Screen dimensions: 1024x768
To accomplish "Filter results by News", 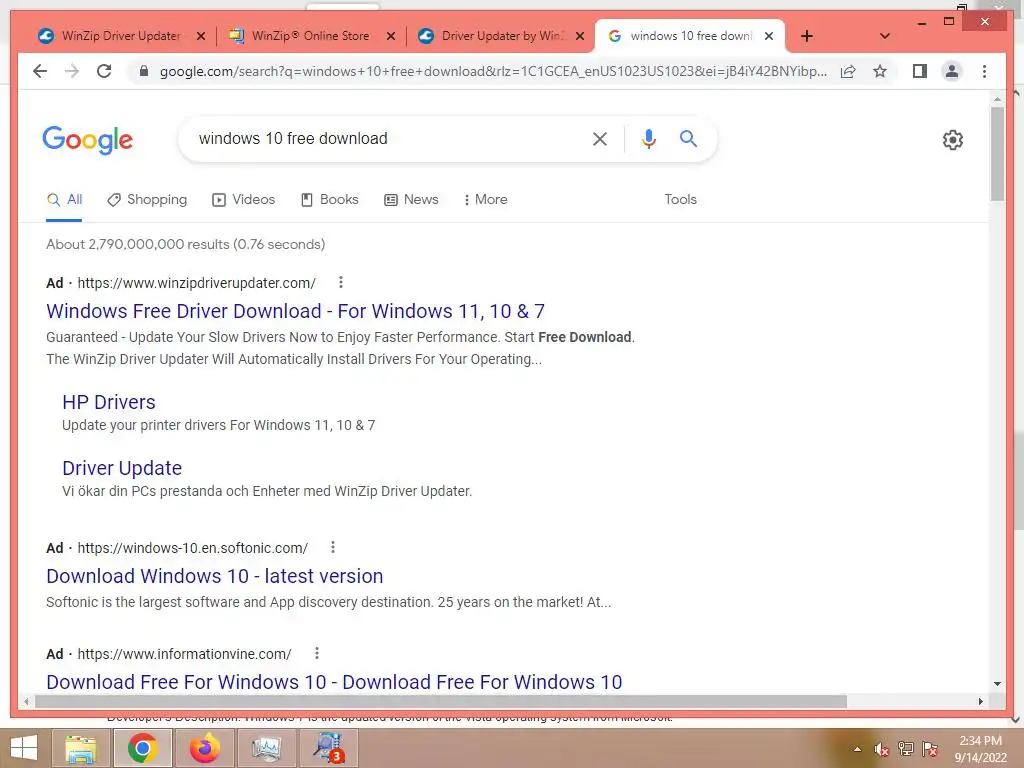I will pos(411,200).
